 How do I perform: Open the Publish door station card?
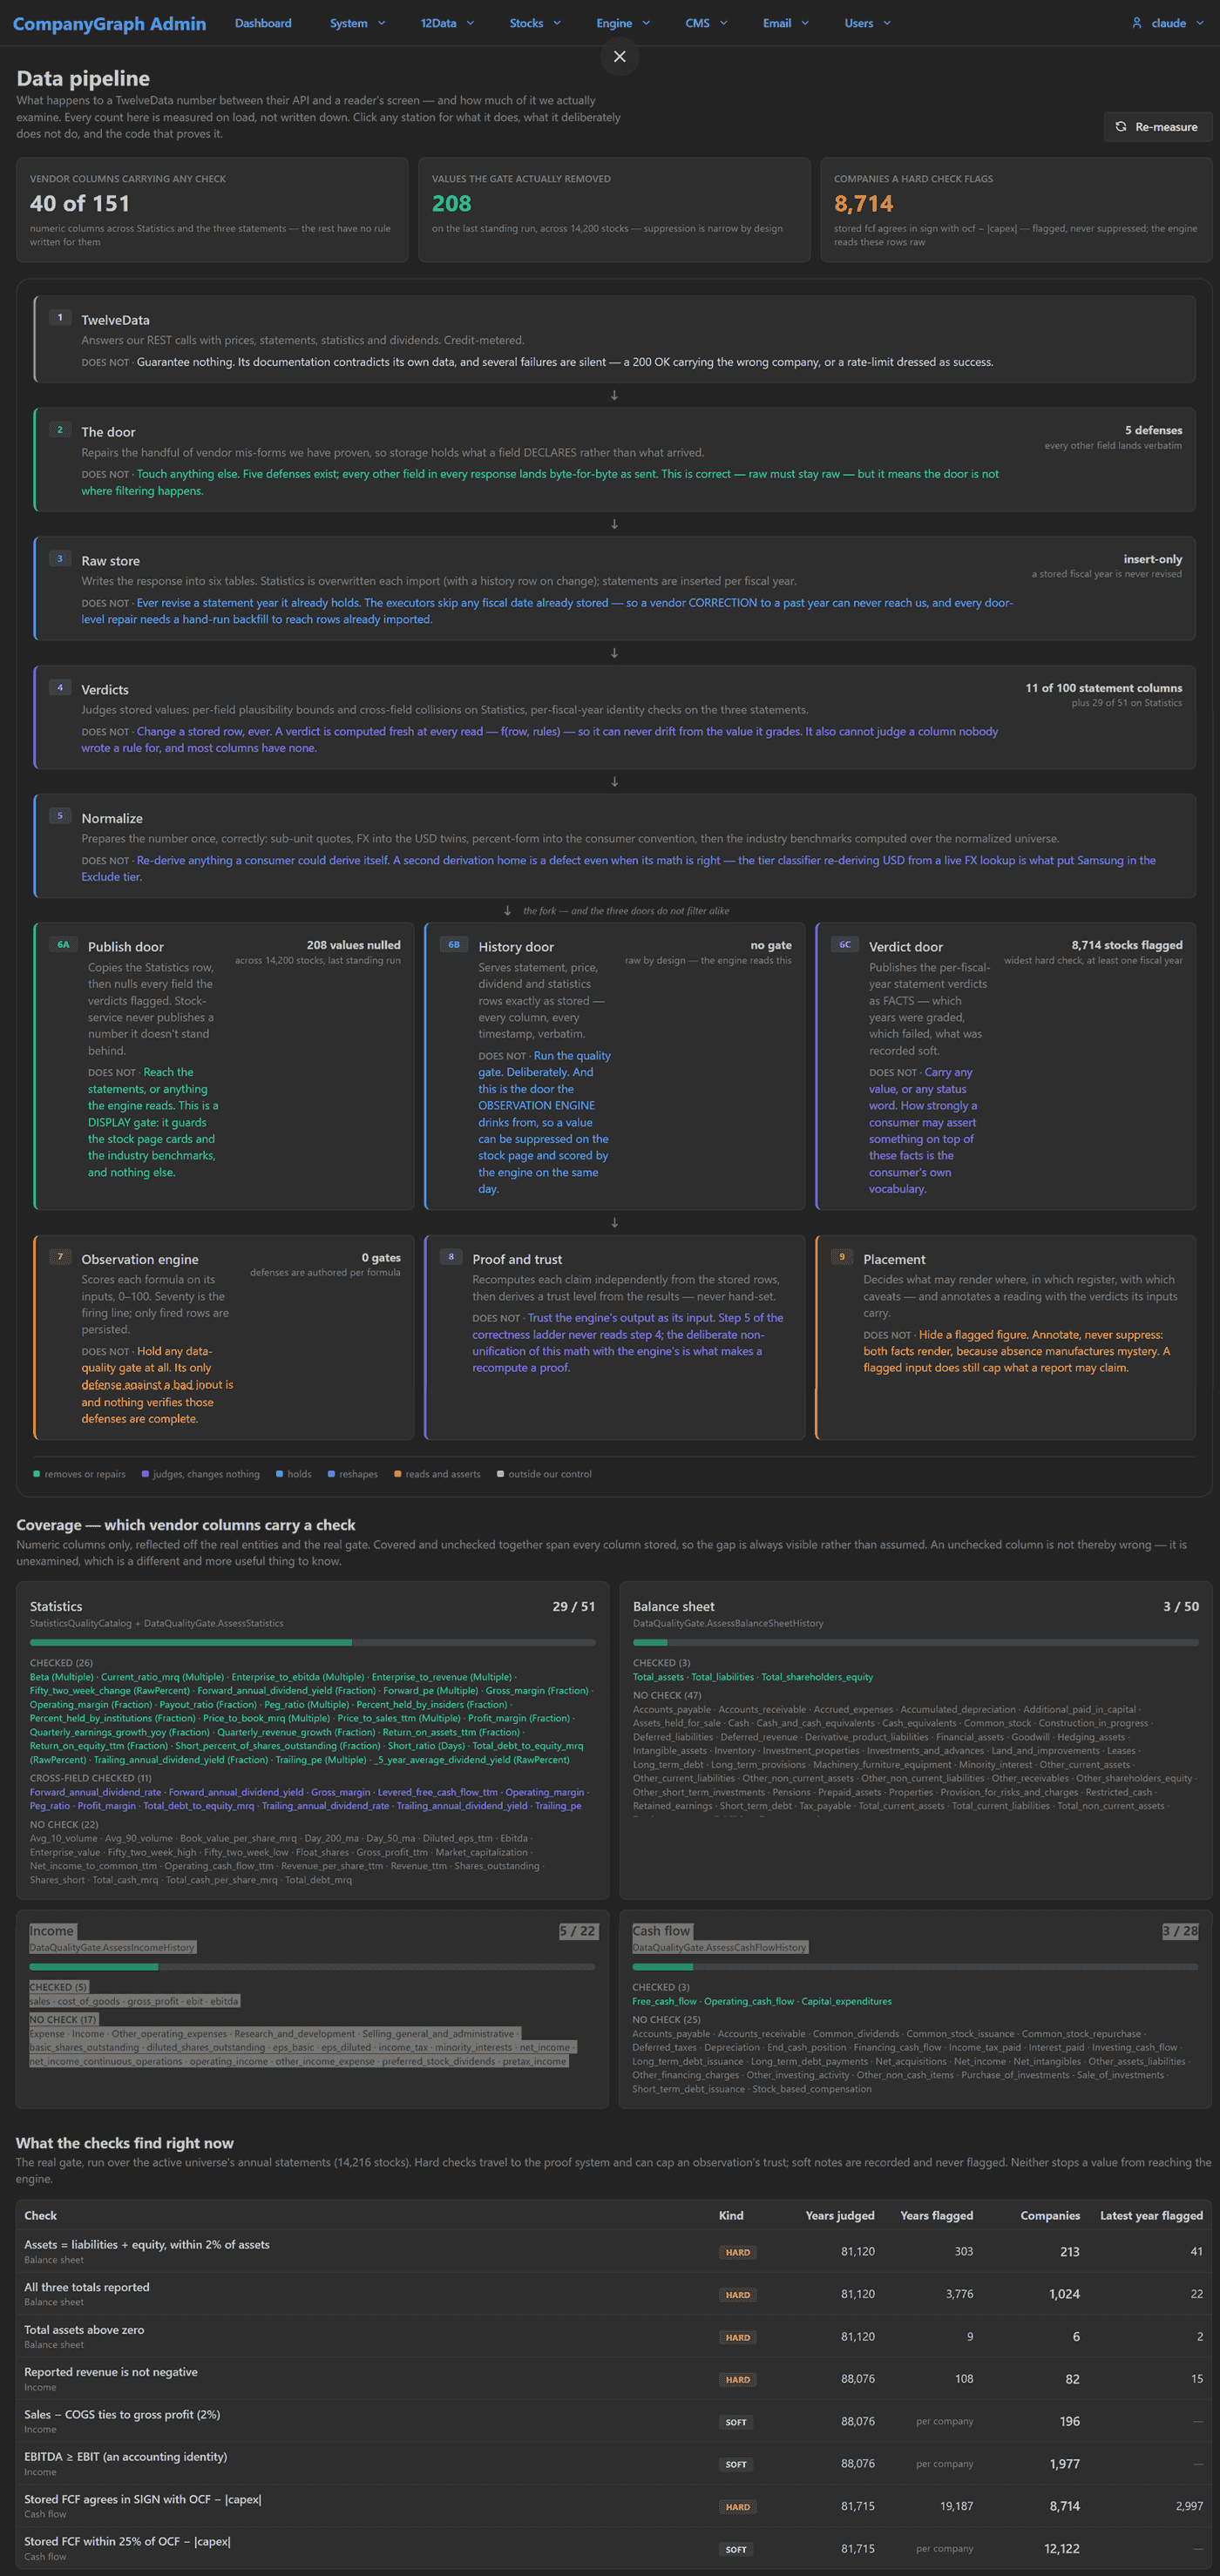pyautogui.click(x=224, y=1066)
